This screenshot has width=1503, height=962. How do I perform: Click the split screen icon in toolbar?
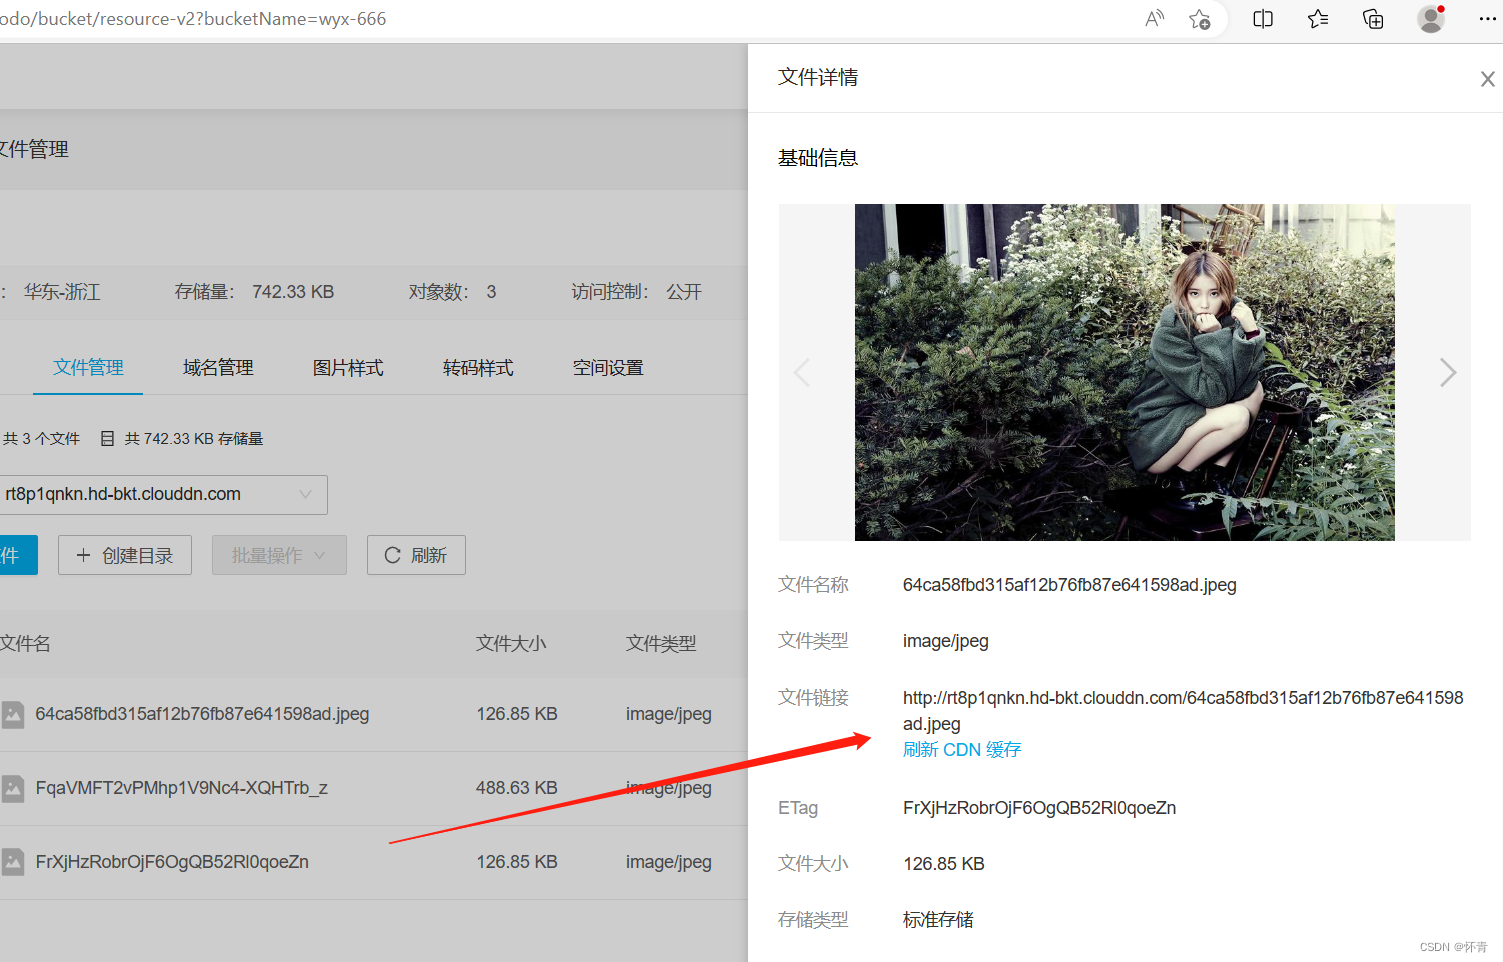pos(1262,18)
